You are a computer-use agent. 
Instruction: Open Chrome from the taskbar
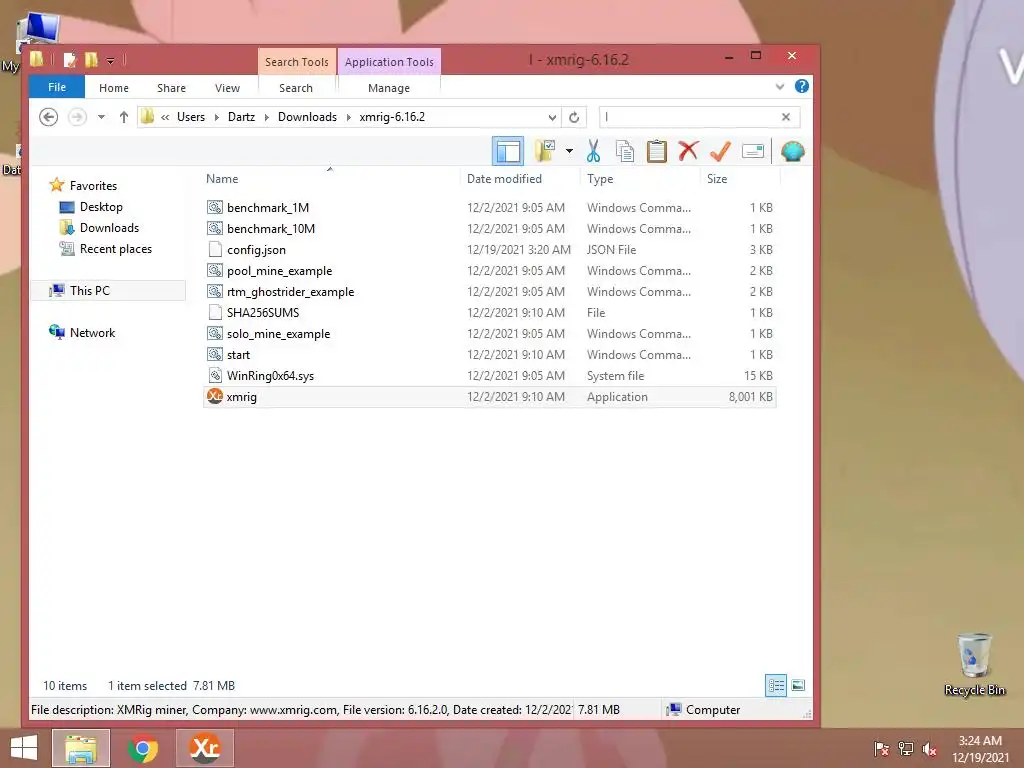[143, 748]
